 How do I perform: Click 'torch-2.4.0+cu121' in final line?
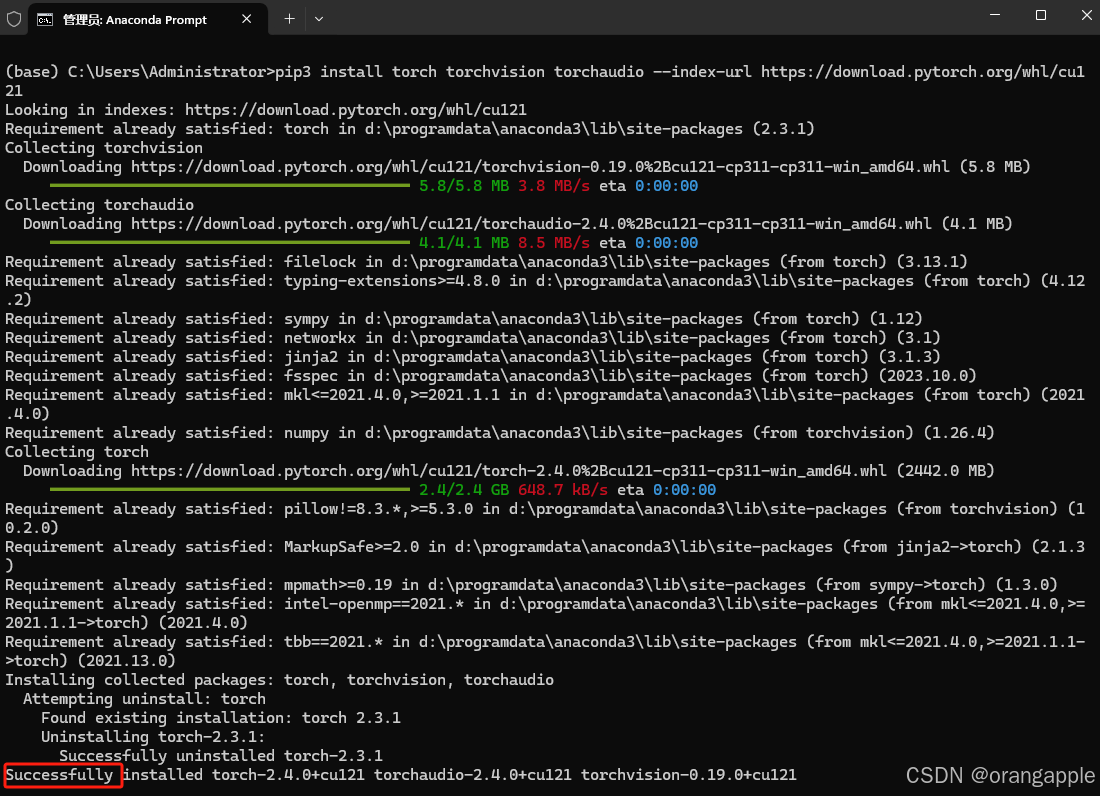(288, 774)
